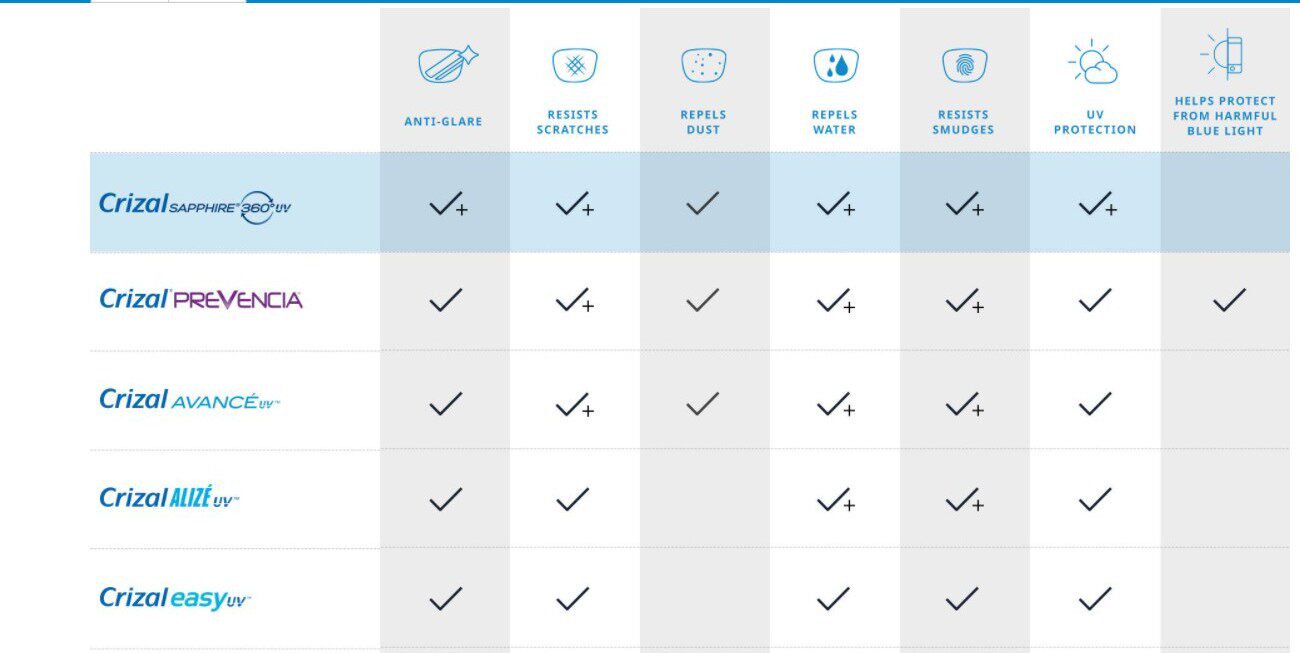
Task: Select the Crizal Alizé UV logo
Action: click(169, 498)
